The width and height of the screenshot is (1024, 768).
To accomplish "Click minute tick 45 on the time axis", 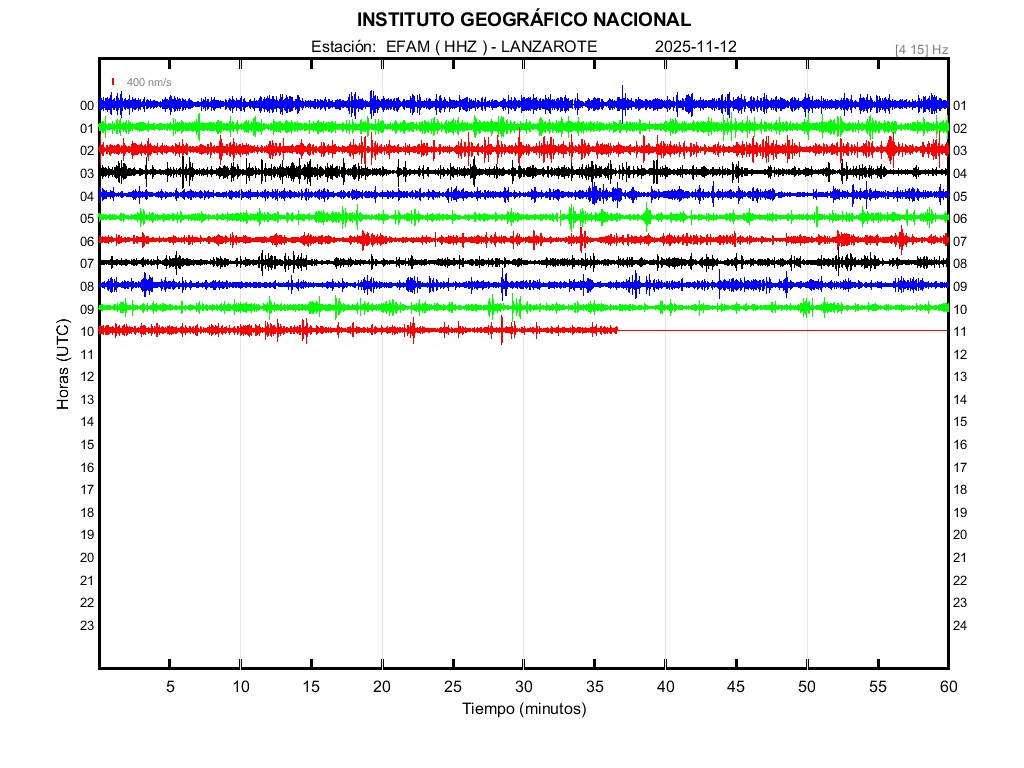I will 736,687.
